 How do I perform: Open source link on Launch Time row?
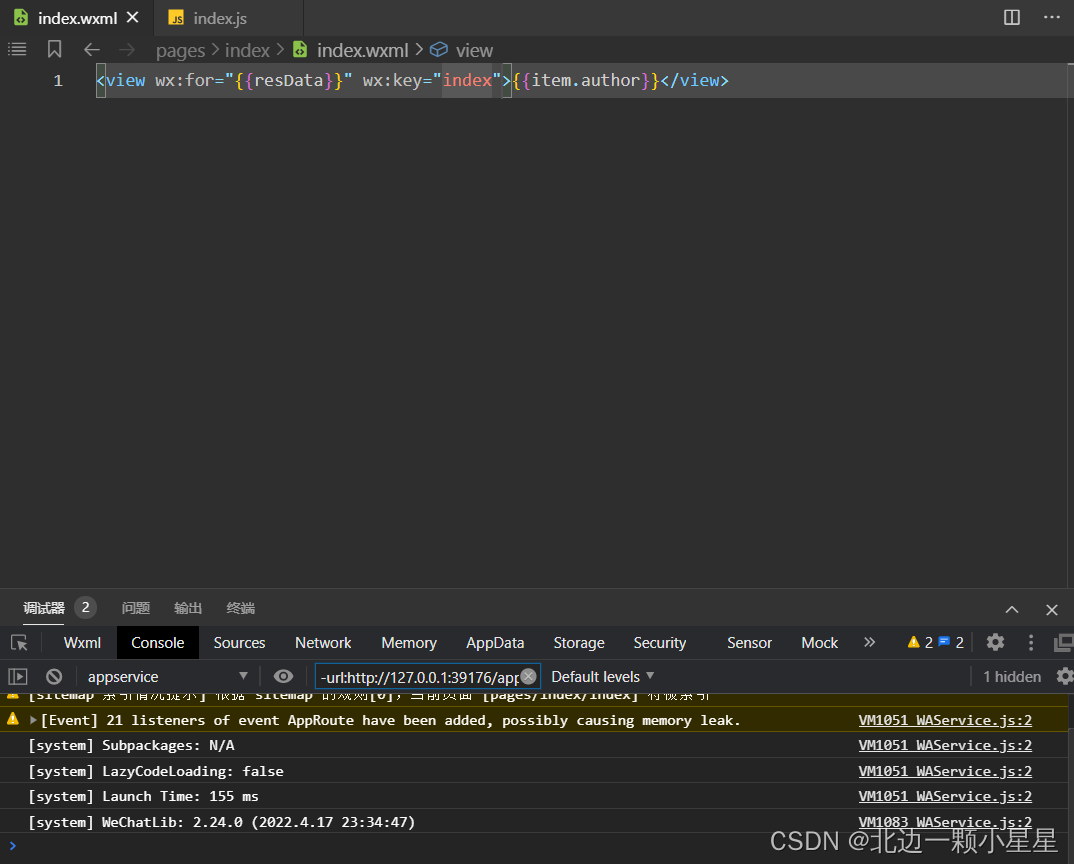pyautogui.click(x=945, y=797)
